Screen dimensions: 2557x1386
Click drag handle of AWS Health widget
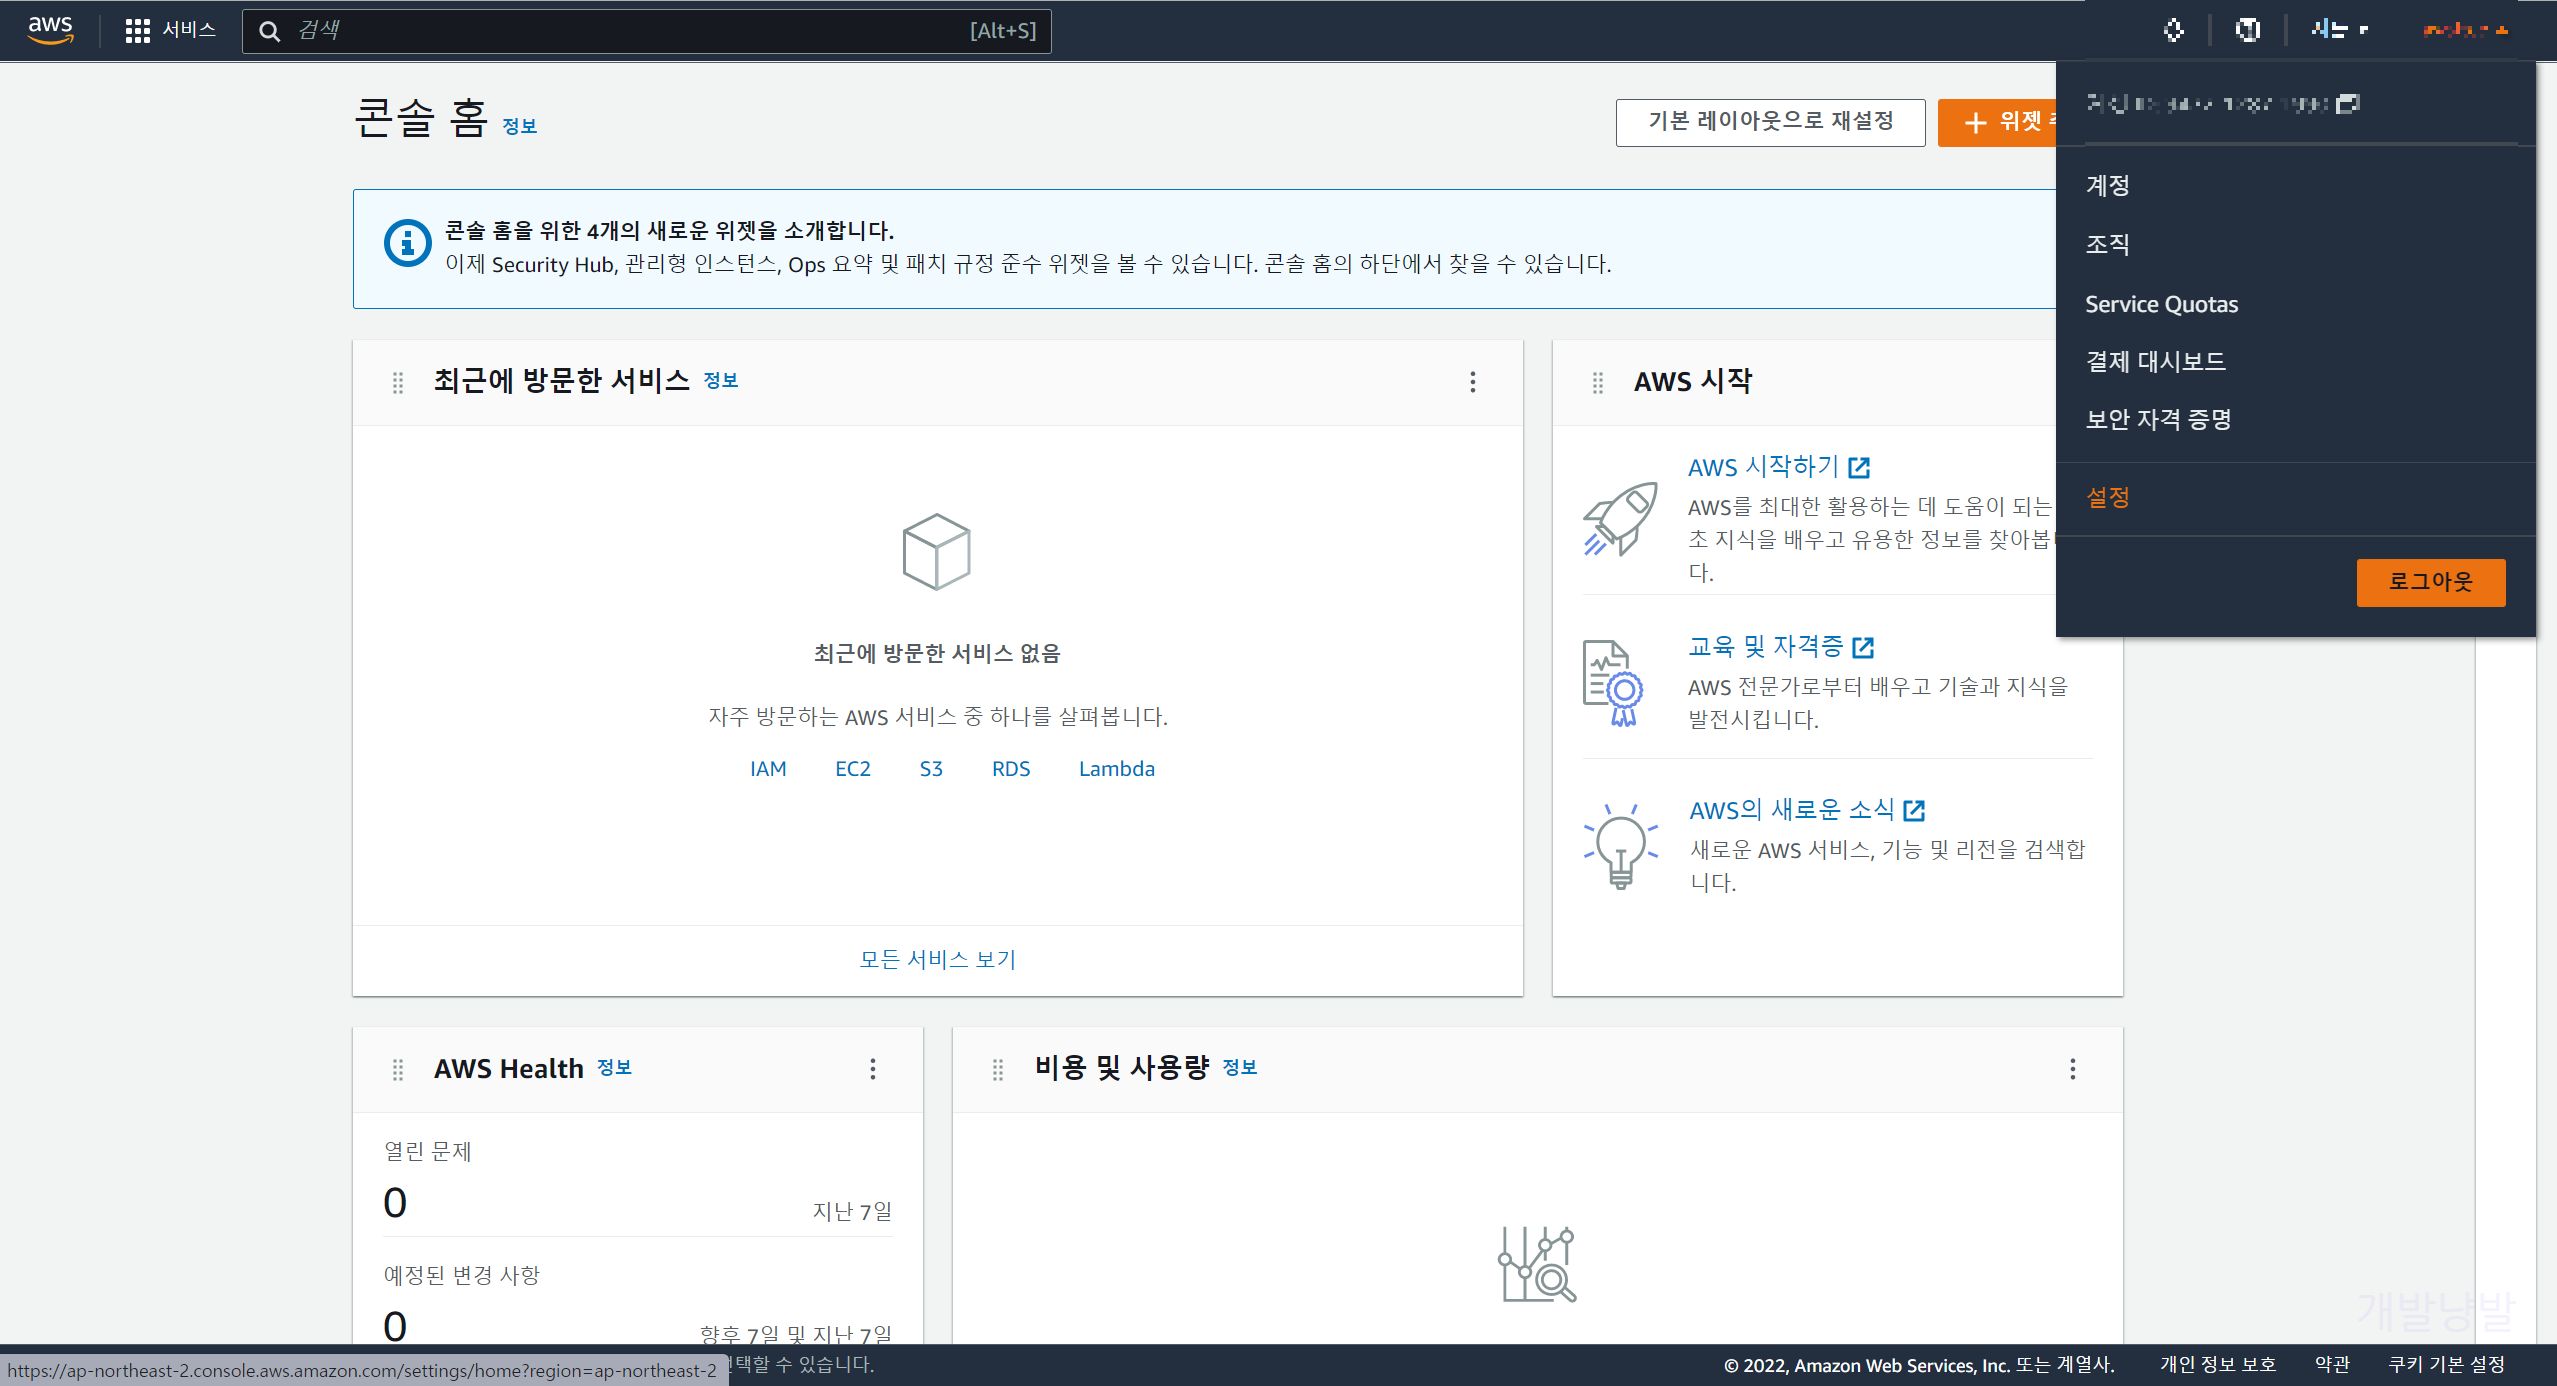(397, 1069)
